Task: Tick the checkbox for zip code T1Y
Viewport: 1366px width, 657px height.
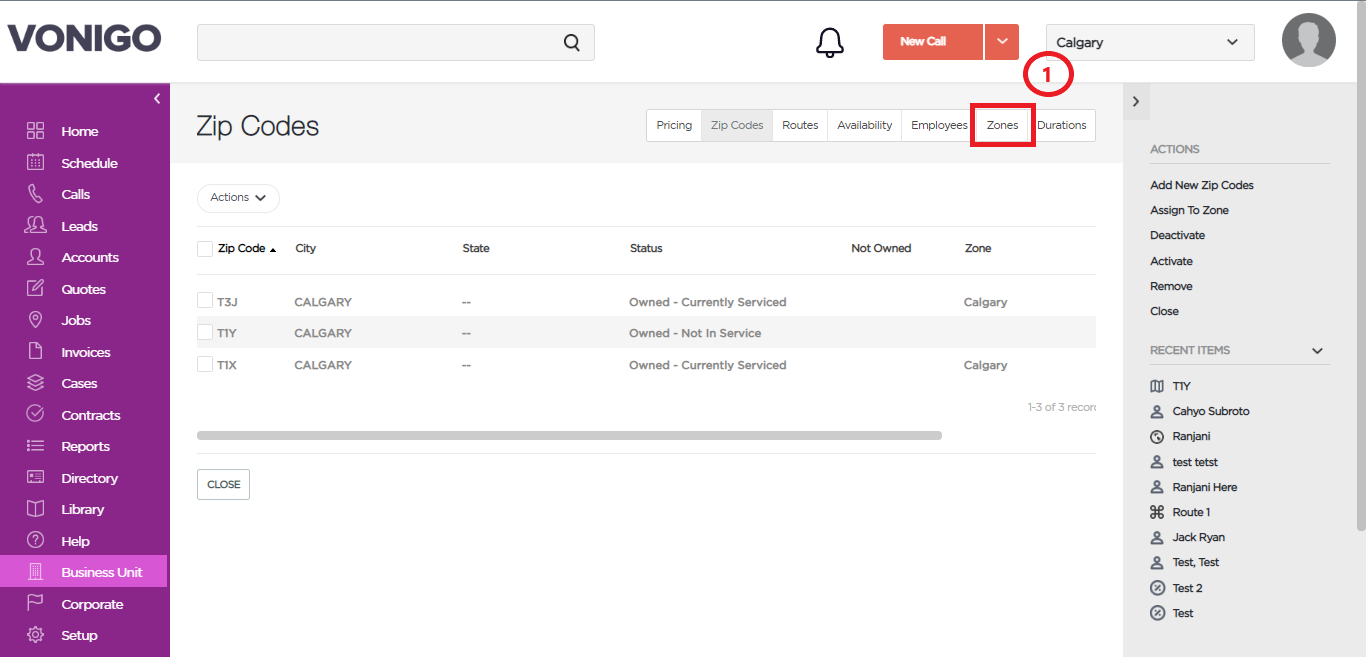Action: click(205, 332)
